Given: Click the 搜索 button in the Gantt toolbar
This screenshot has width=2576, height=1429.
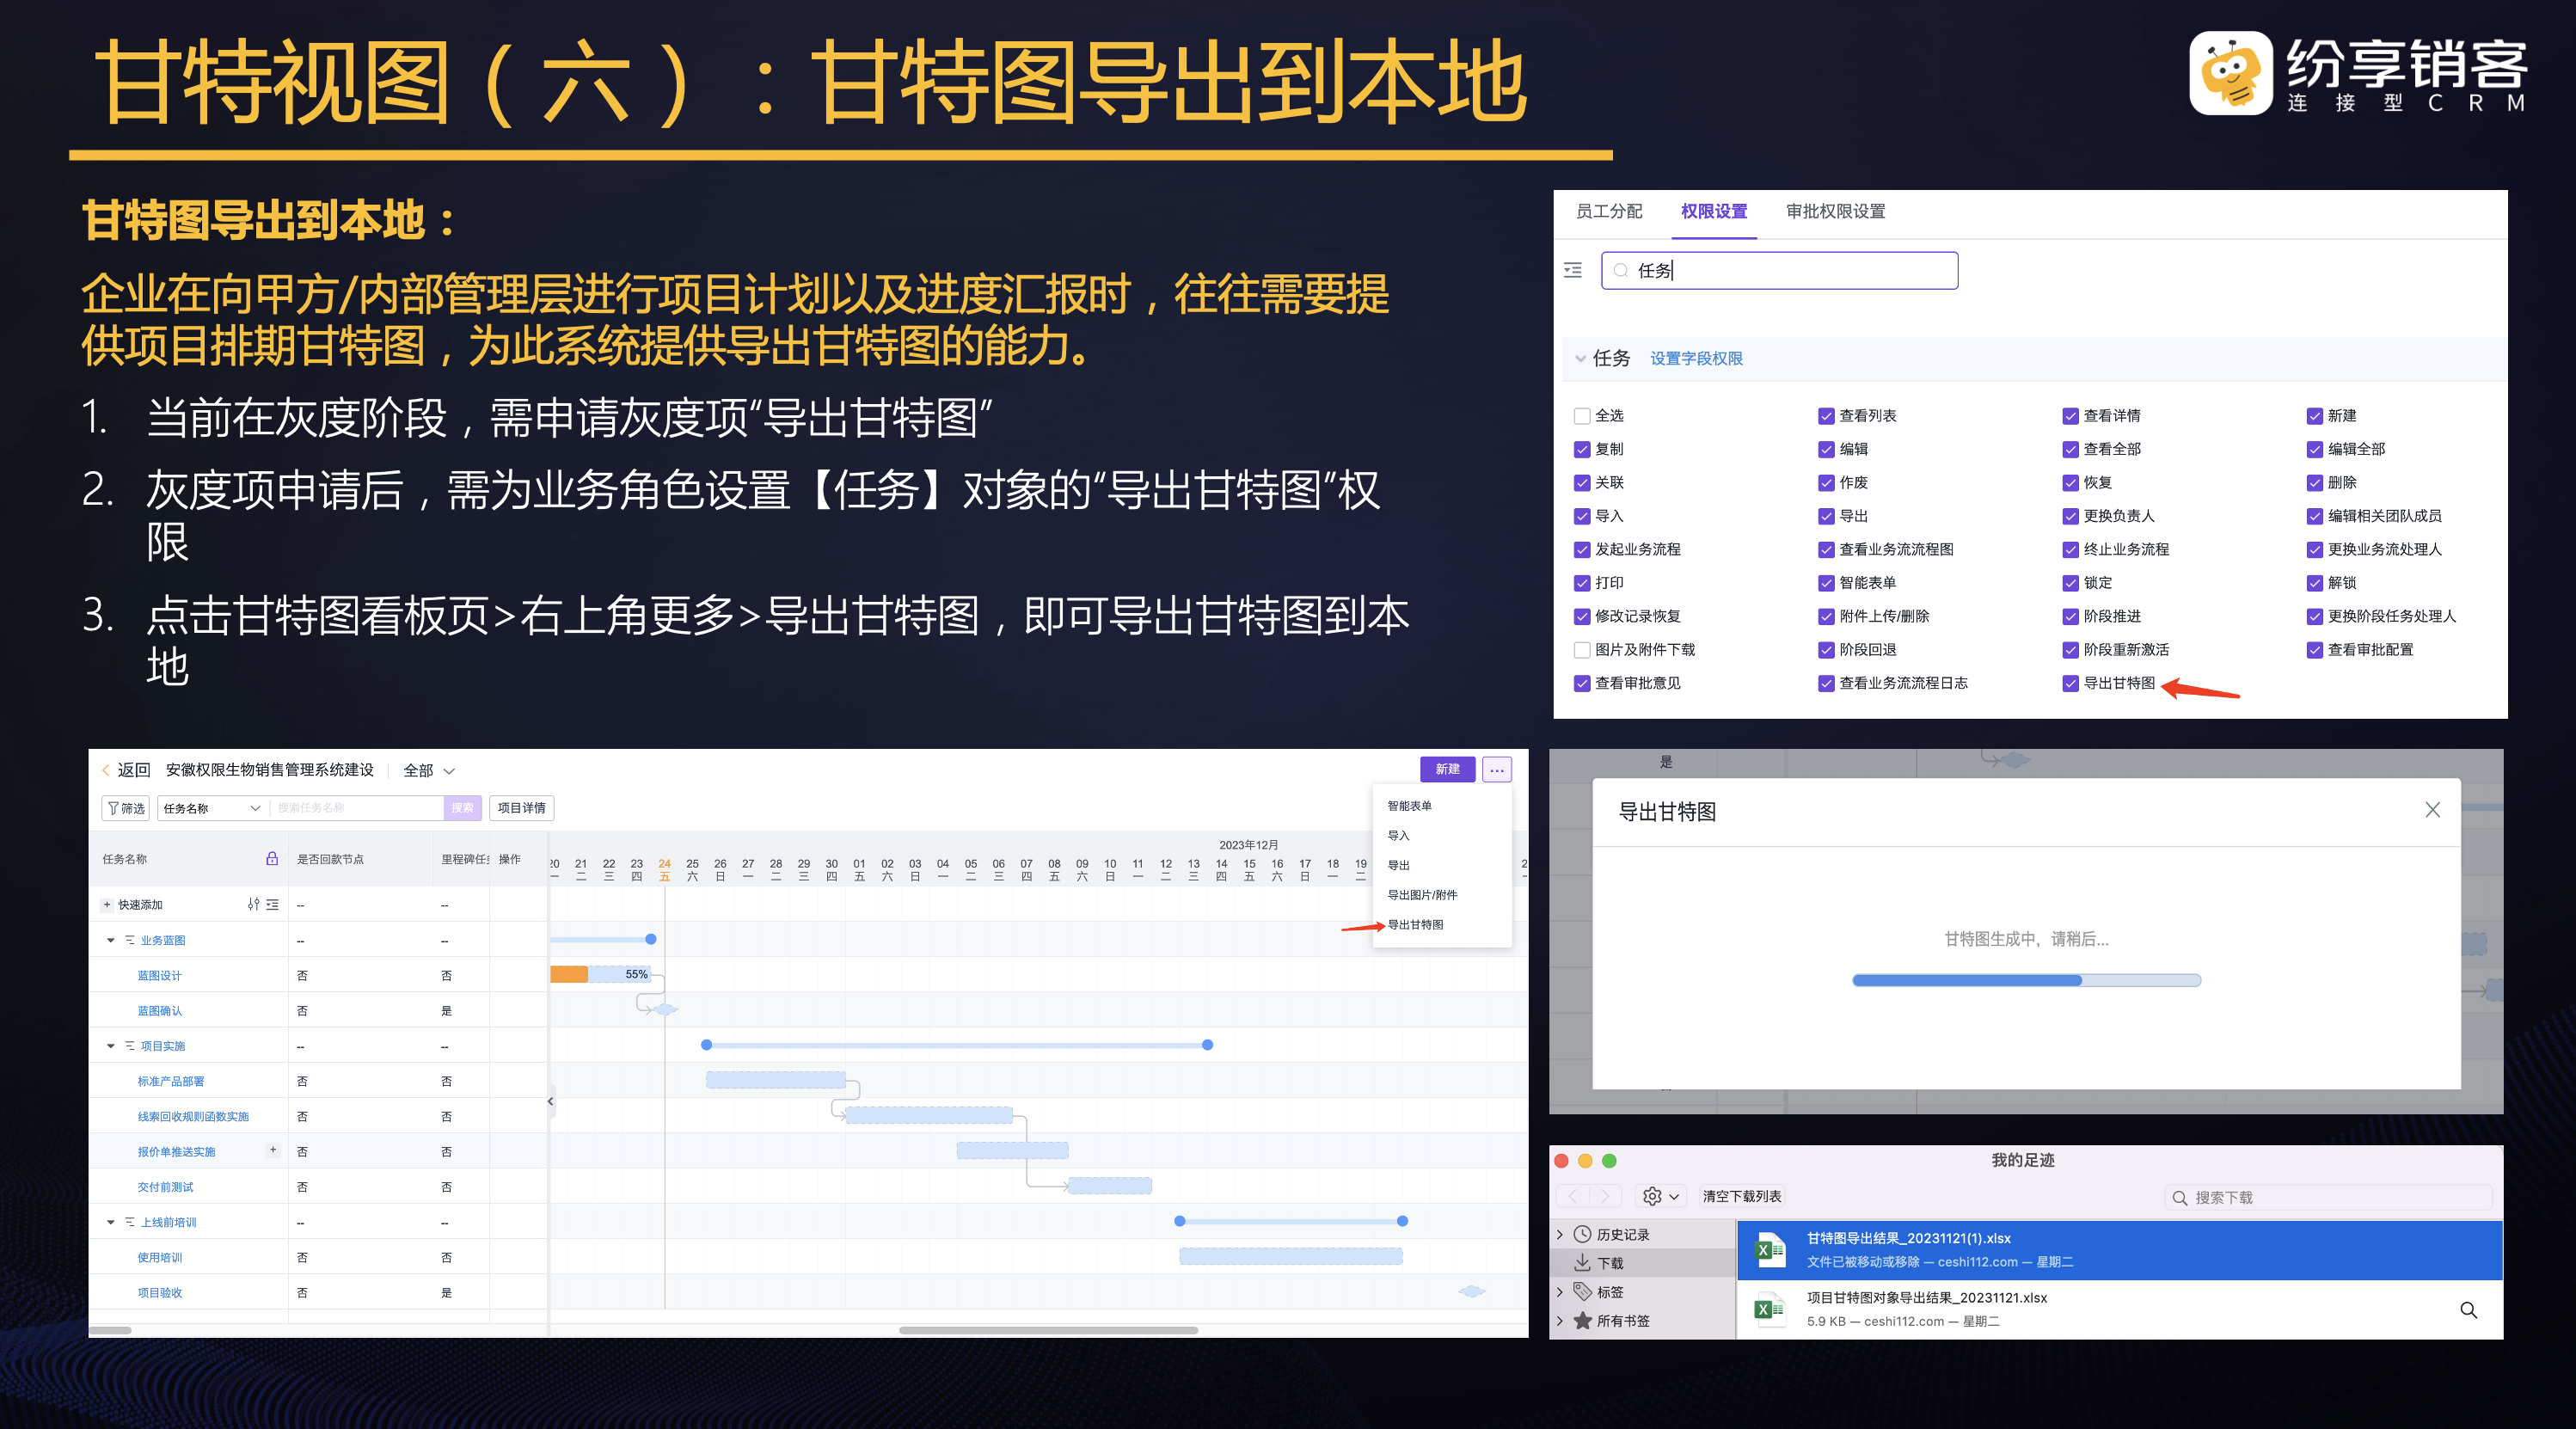Looking at the screenshot, I should tap(462, 808).
